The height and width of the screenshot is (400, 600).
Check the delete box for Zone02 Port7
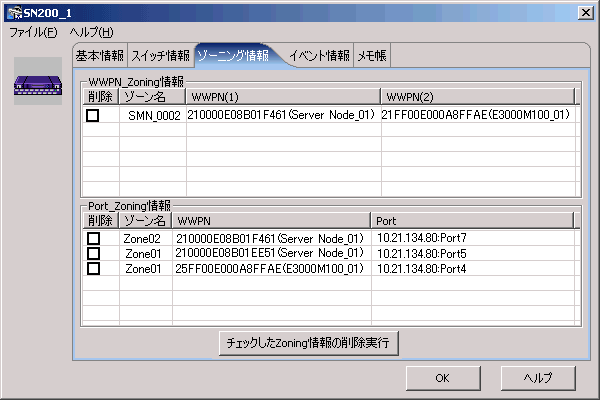coord(93,238)
